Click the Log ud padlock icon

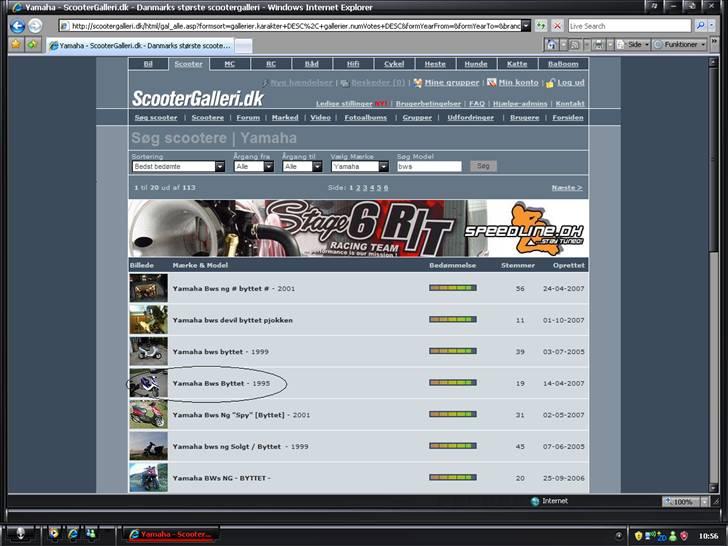550,83
